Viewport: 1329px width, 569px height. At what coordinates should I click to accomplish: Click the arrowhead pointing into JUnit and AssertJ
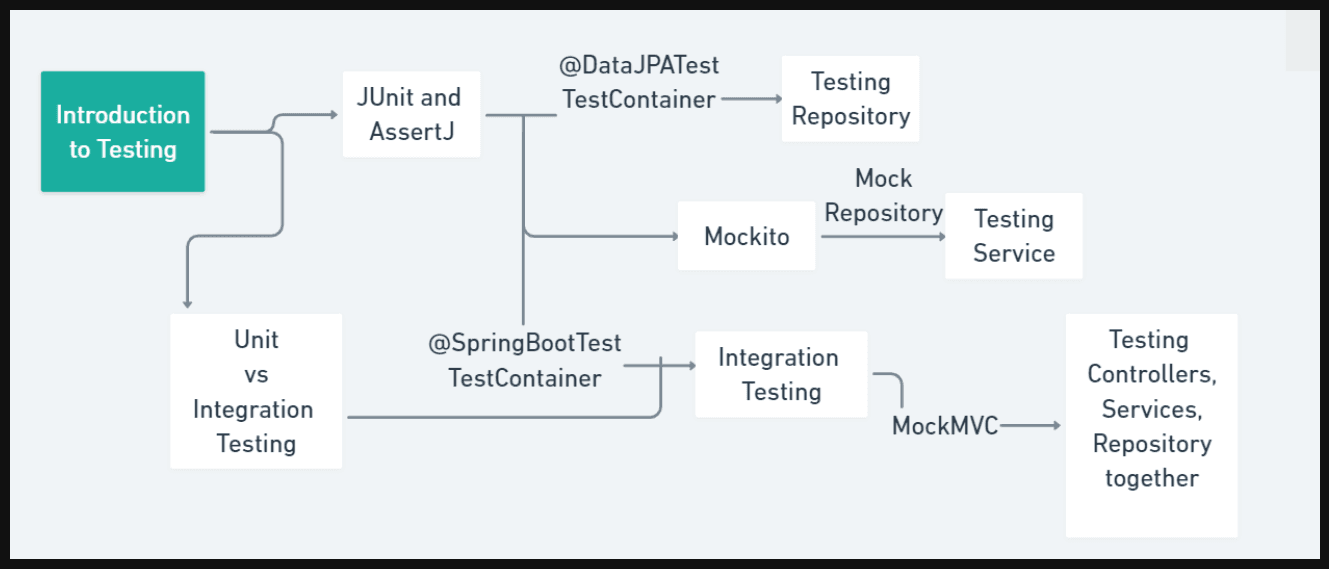click(x=334, y=115)
